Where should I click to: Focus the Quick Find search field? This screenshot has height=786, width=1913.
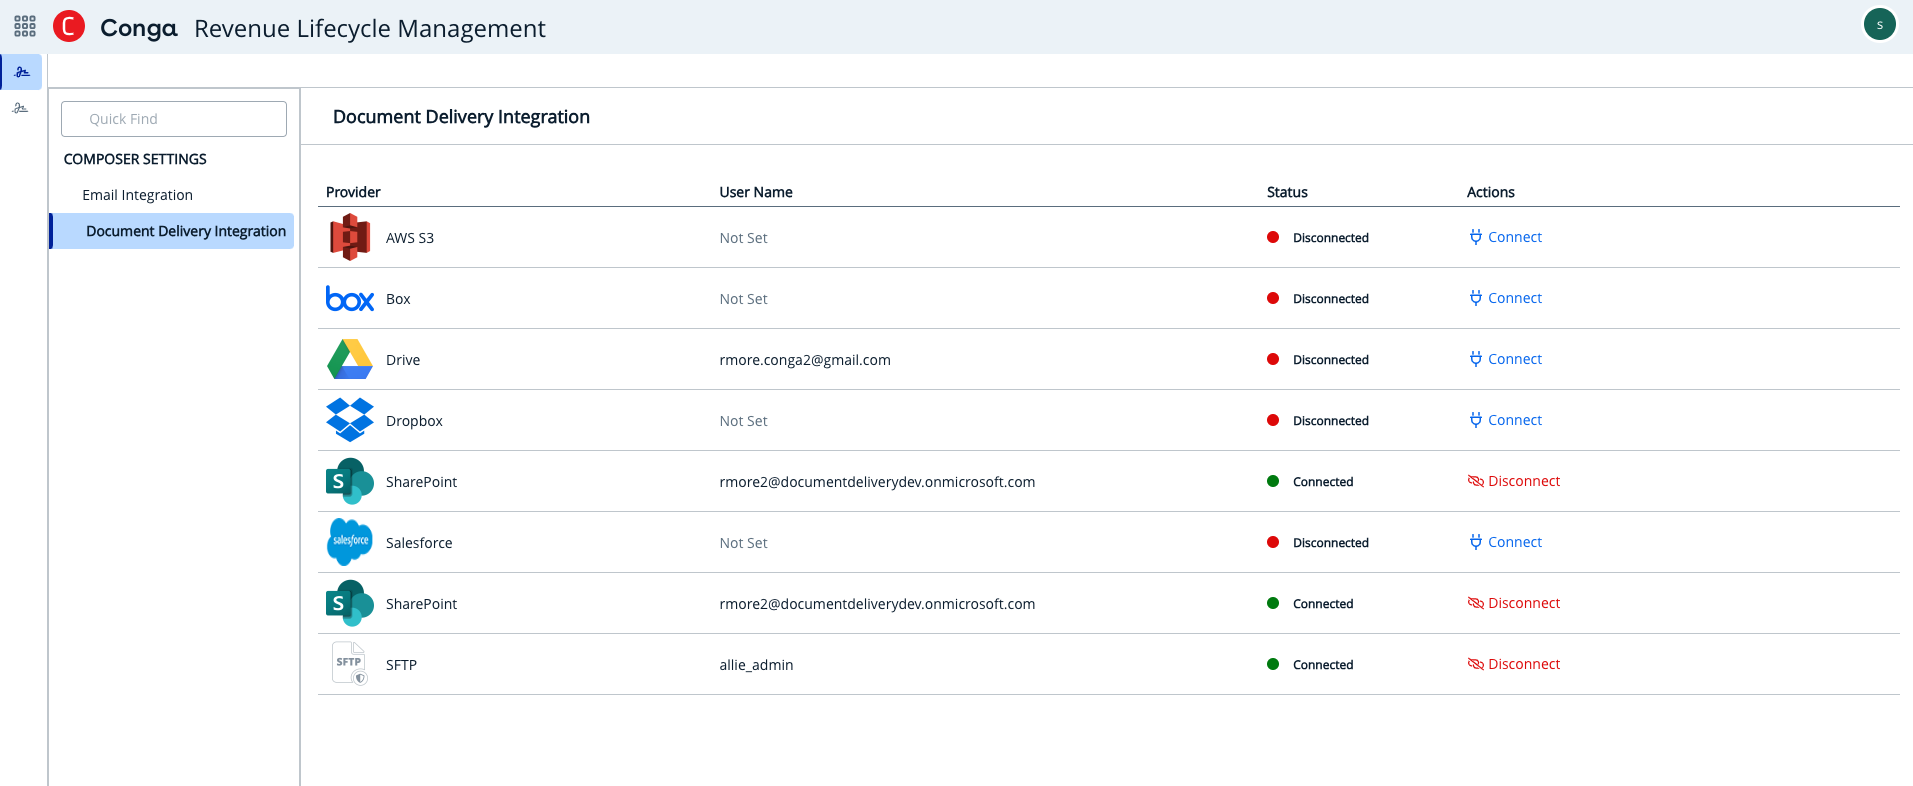174,119
